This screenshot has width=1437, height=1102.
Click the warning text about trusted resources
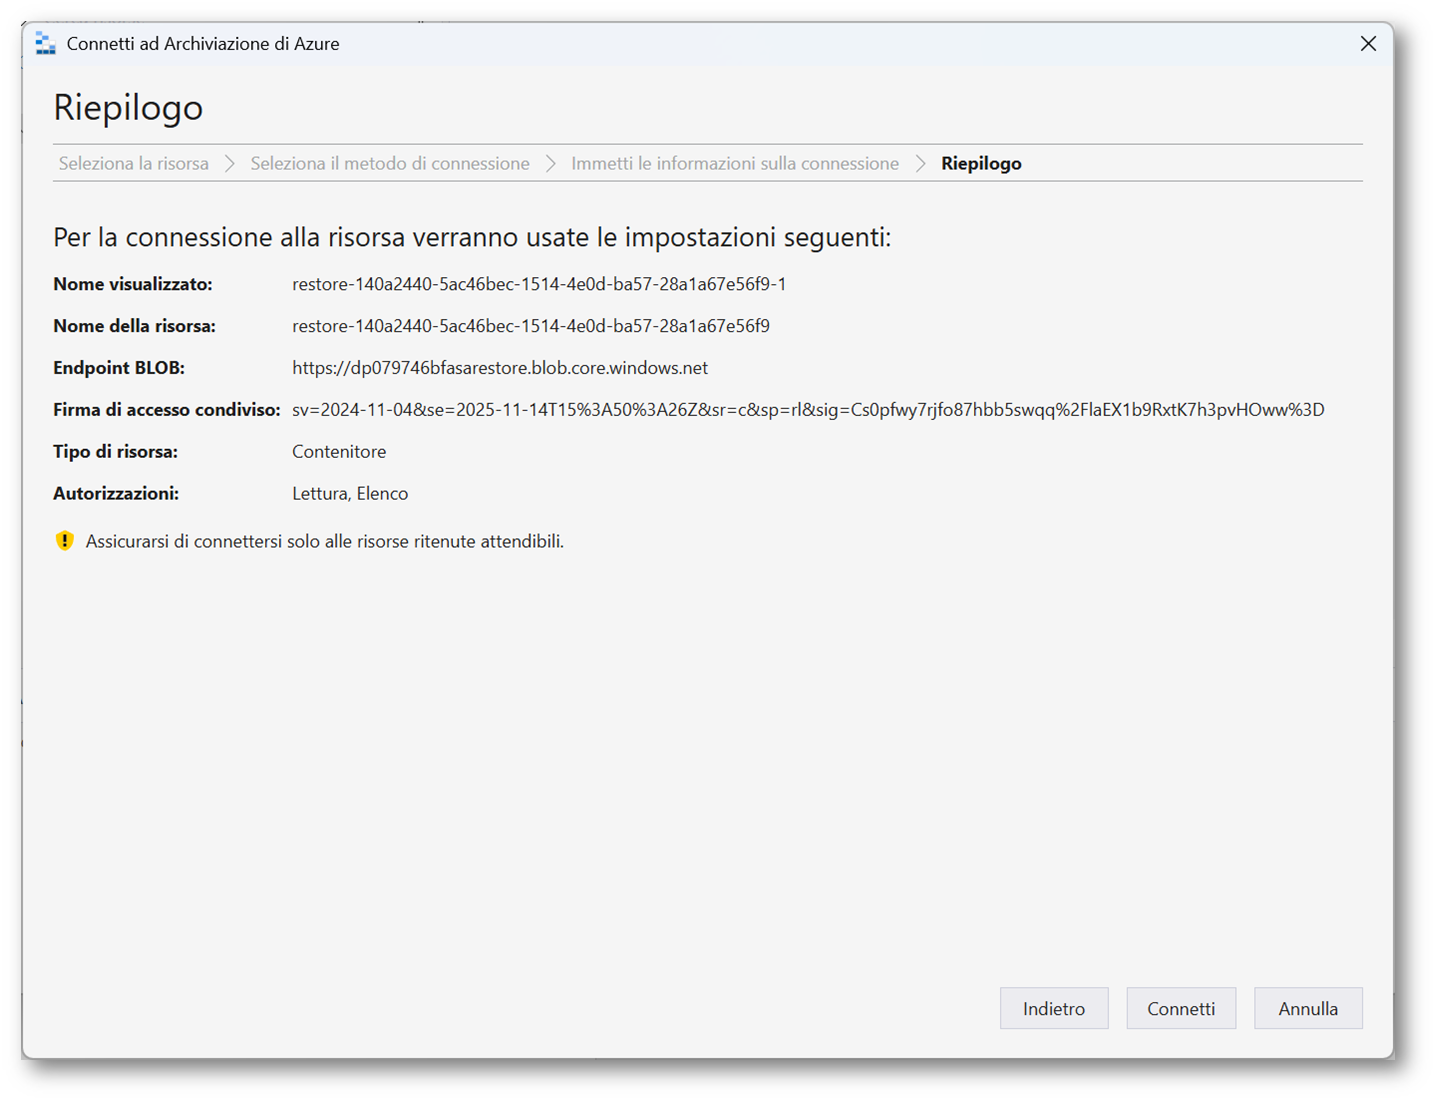(325, 542)
